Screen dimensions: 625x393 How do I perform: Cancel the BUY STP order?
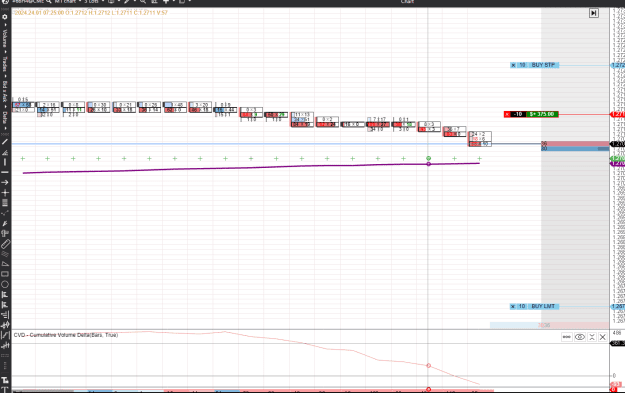tap(513, 65)
